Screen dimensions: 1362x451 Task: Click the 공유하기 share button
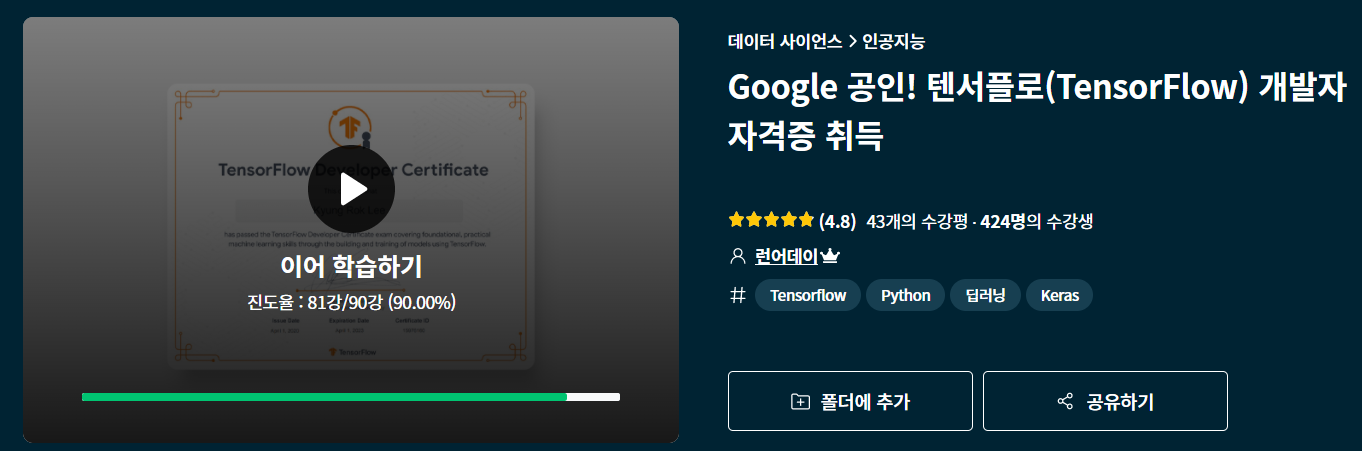(x=1105, y=401)
